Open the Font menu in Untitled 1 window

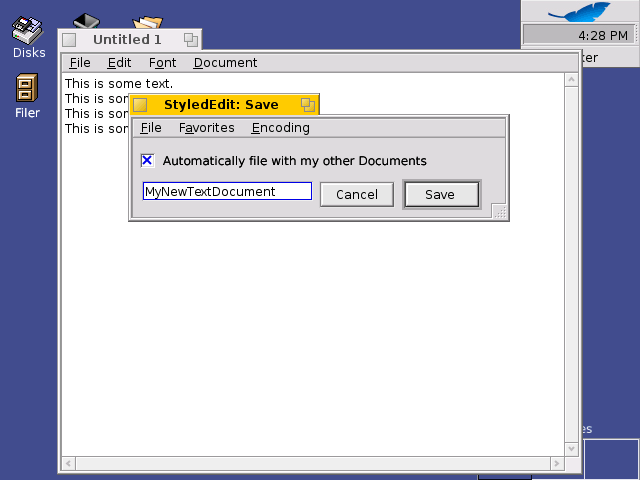162,63
